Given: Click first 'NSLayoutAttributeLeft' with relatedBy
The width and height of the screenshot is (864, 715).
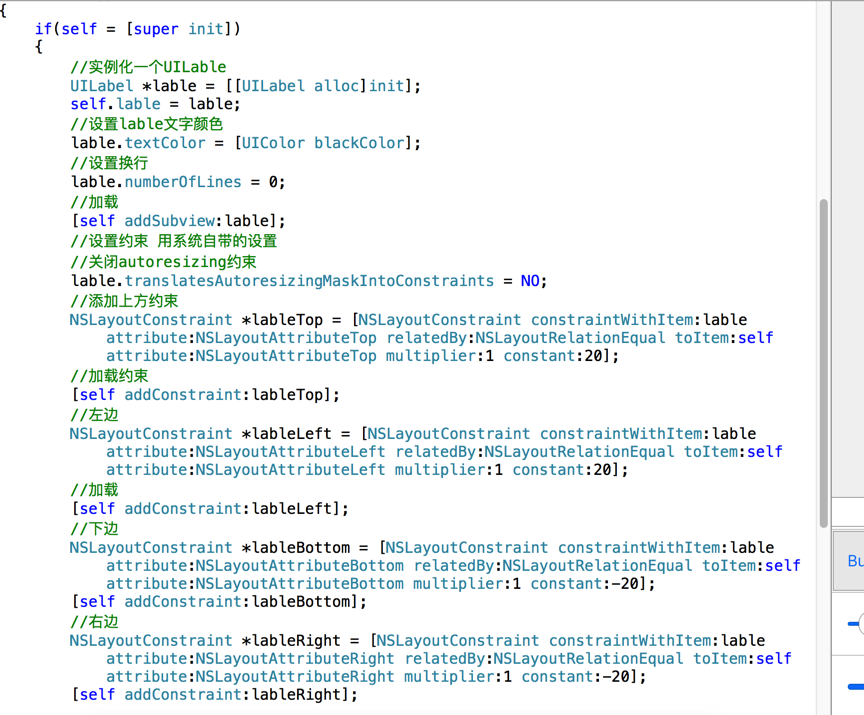Looking at the screenshot, I should 290,452.
